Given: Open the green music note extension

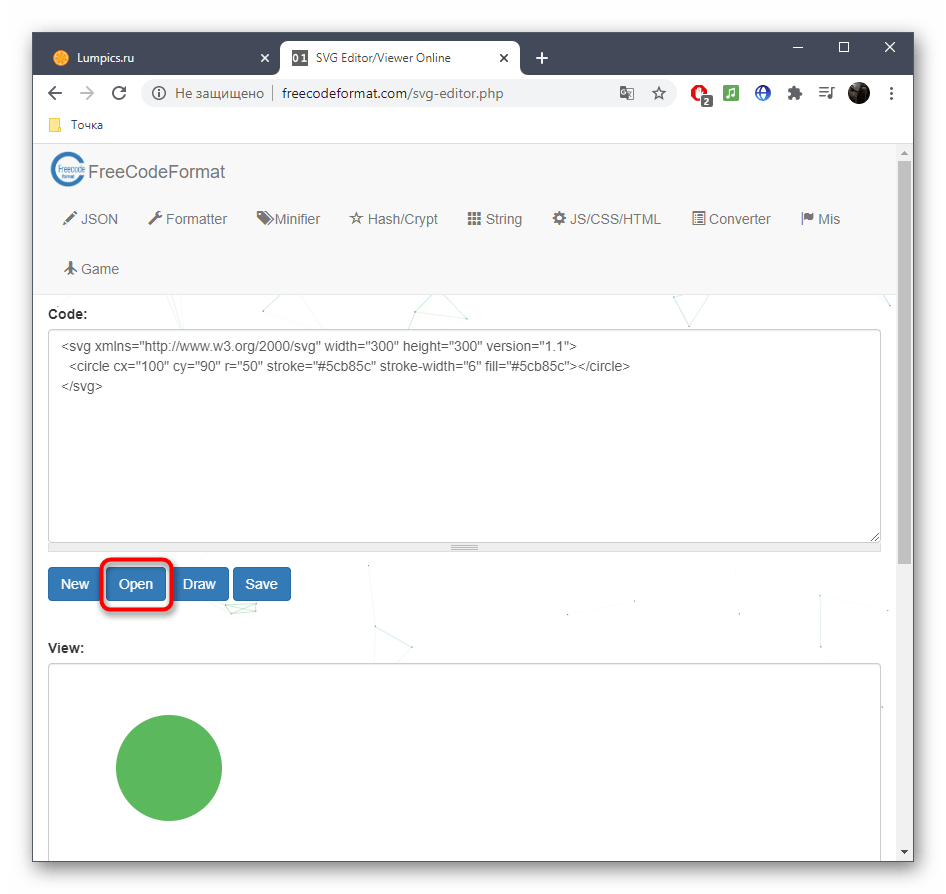Looking at the screenshot, I should coord(731,93).
